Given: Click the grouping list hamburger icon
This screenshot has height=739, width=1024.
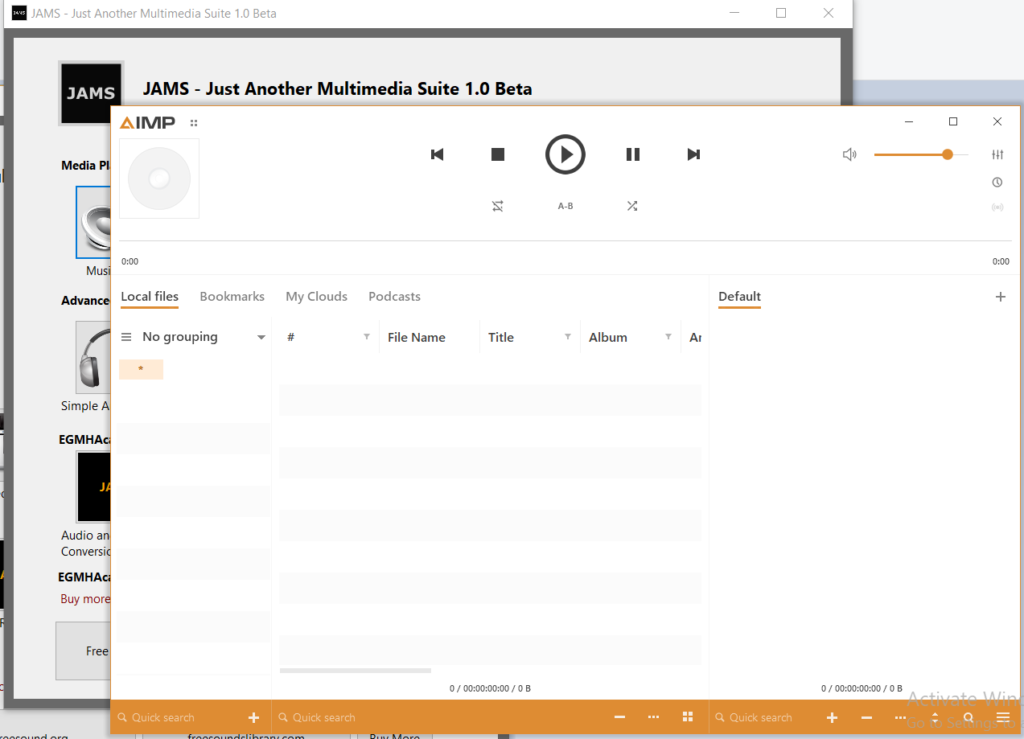Looking at the screenshot, I should tap(127, 337).
